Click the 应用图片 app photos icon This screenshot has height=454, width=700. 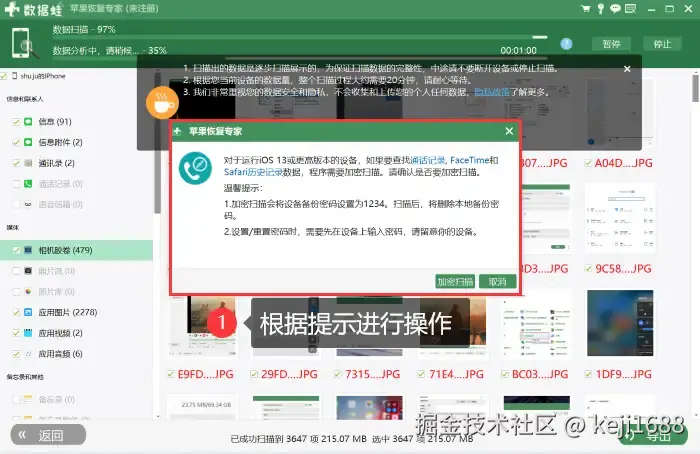[28, 312]
